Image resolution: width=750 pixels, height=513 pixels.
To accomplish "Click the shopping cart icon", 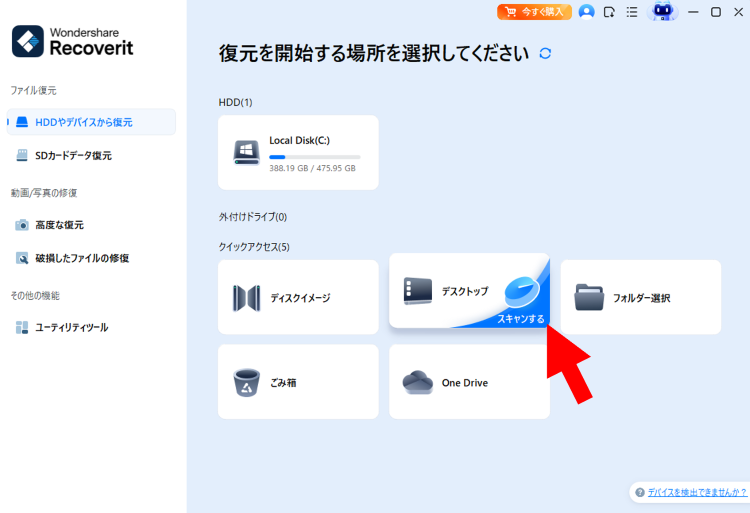I will pos(510,12).
